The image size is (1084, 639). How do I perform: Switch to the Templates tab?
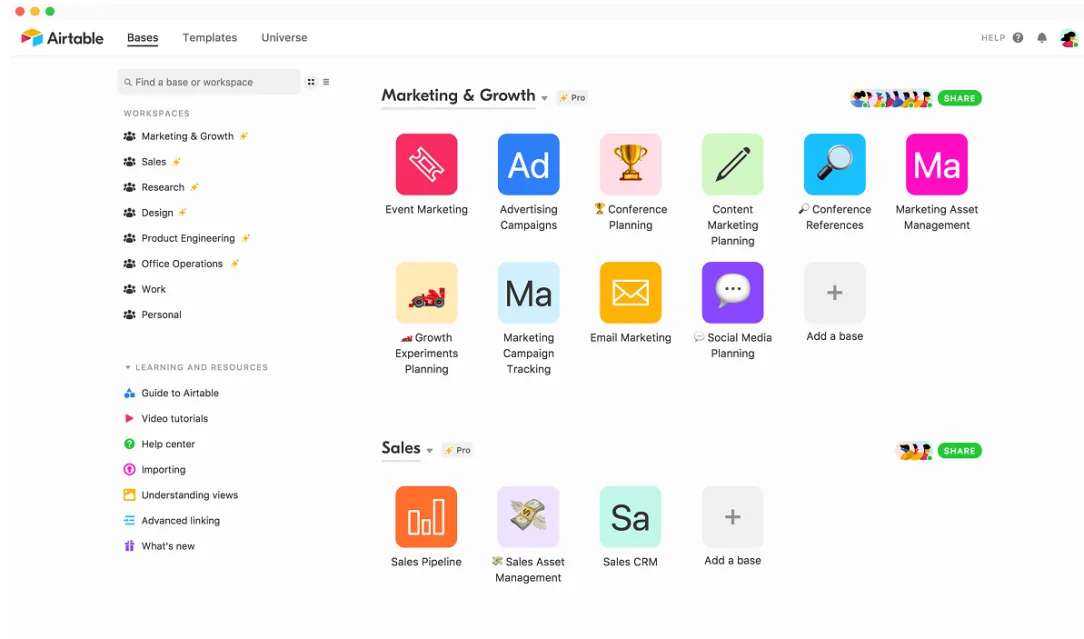209,38
